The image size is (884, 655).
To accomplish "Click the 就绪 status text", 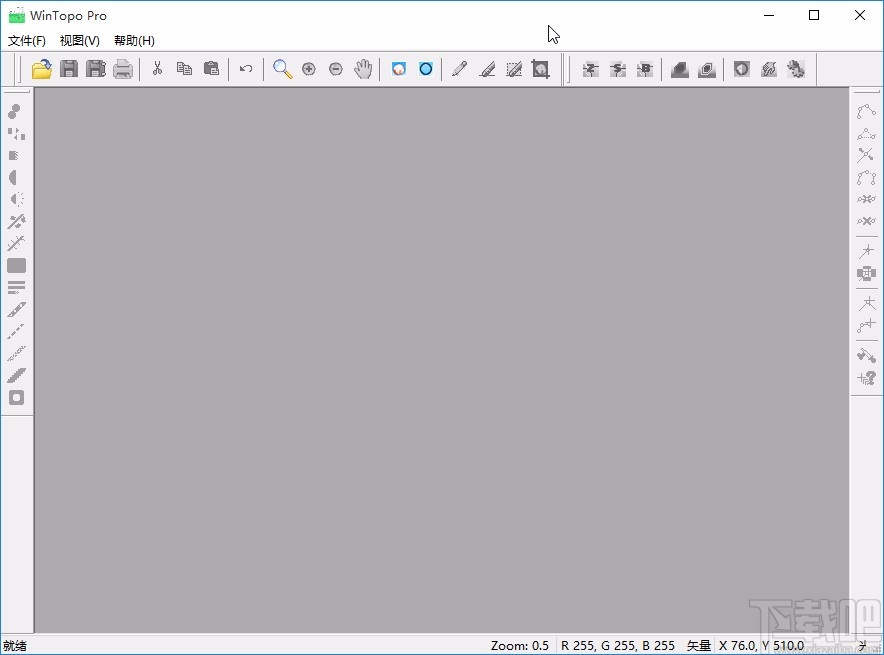I will 15,646.
